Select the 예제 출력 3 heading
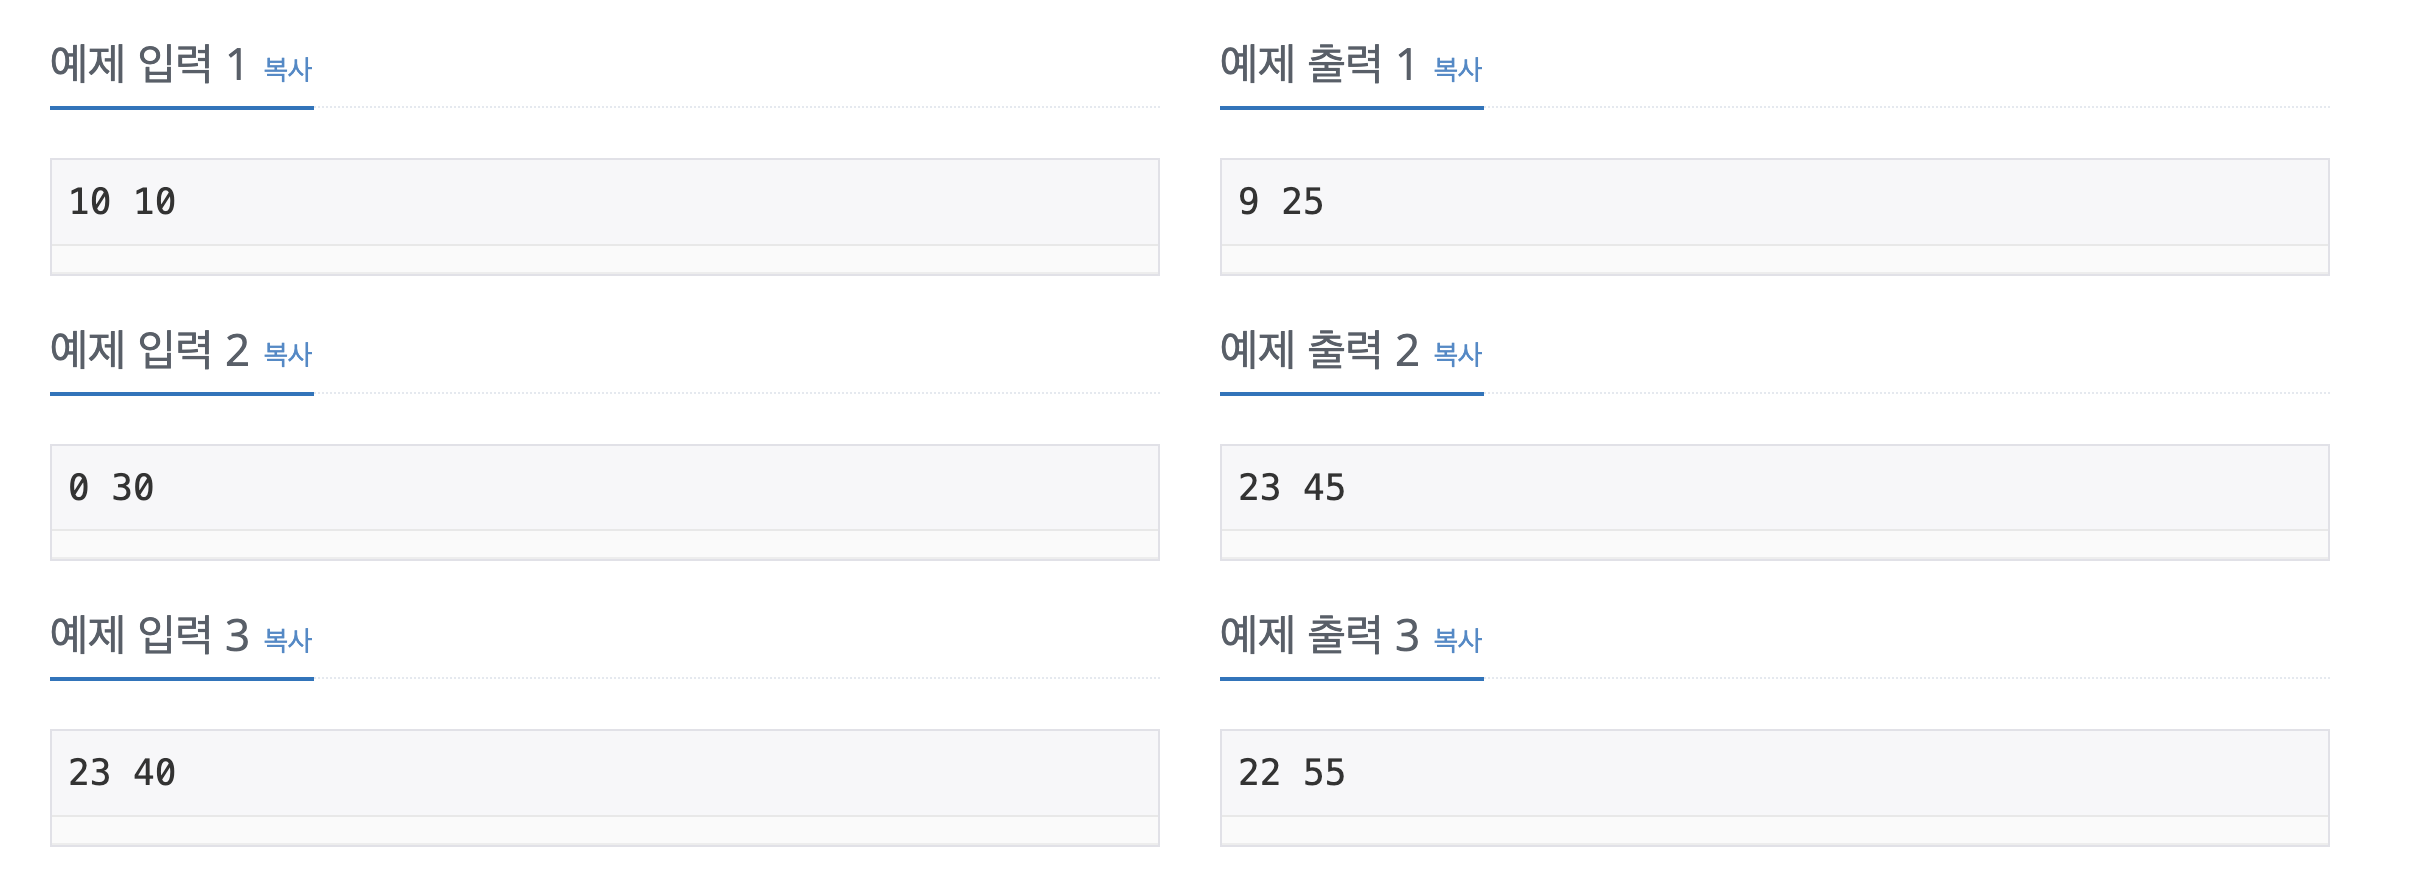Image resolution: width=2416 pixels, height=882 pixels. point(1319,636)
